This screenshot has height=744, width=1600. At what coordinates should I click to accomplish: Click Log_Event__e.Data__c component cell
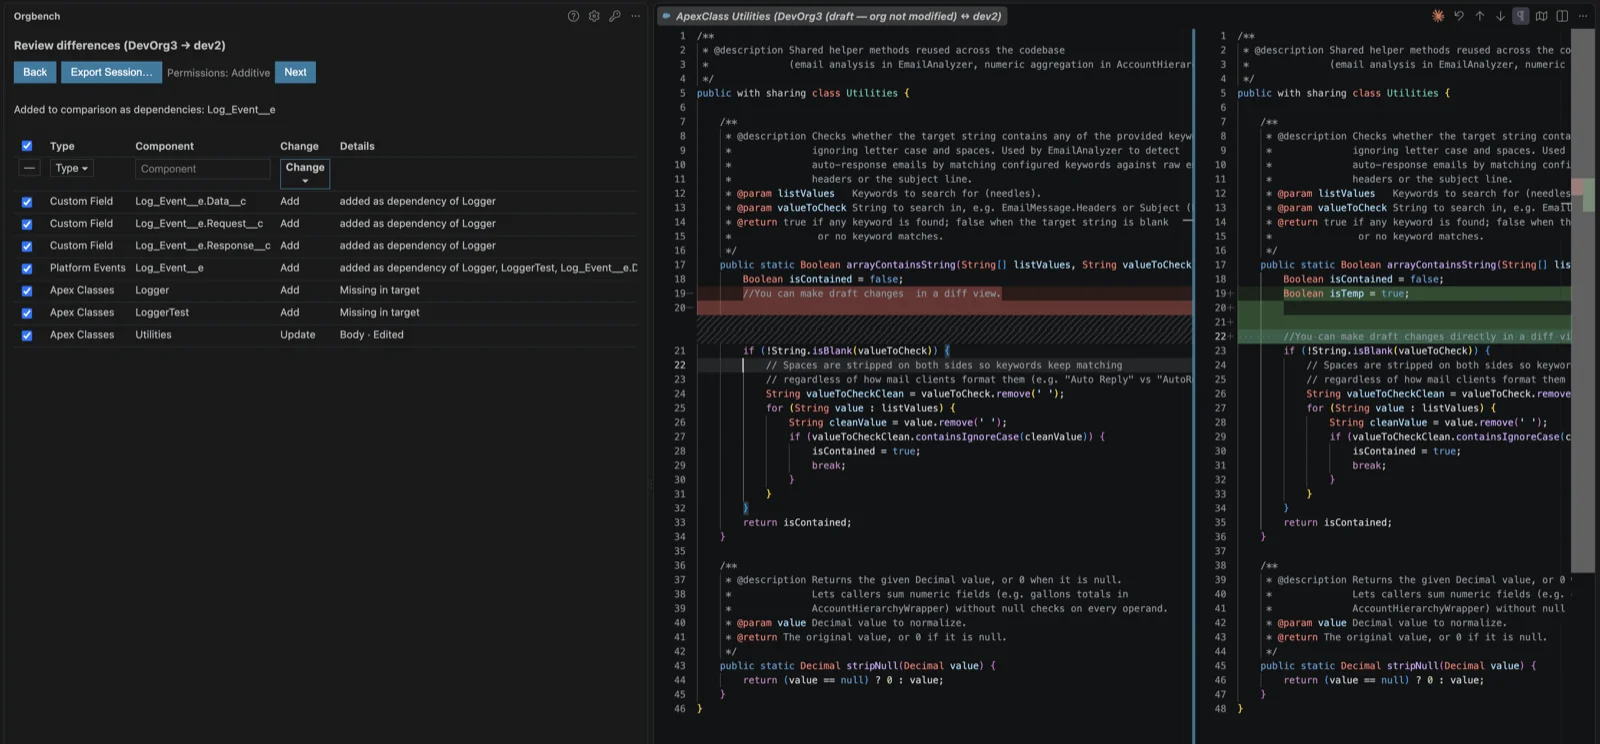[x=190, y=201]
